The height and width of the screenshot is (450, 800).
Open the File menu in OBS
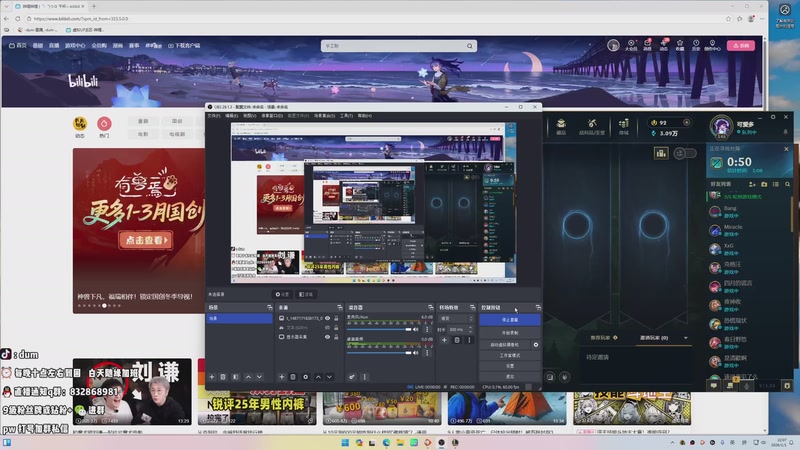click(214, 116)
